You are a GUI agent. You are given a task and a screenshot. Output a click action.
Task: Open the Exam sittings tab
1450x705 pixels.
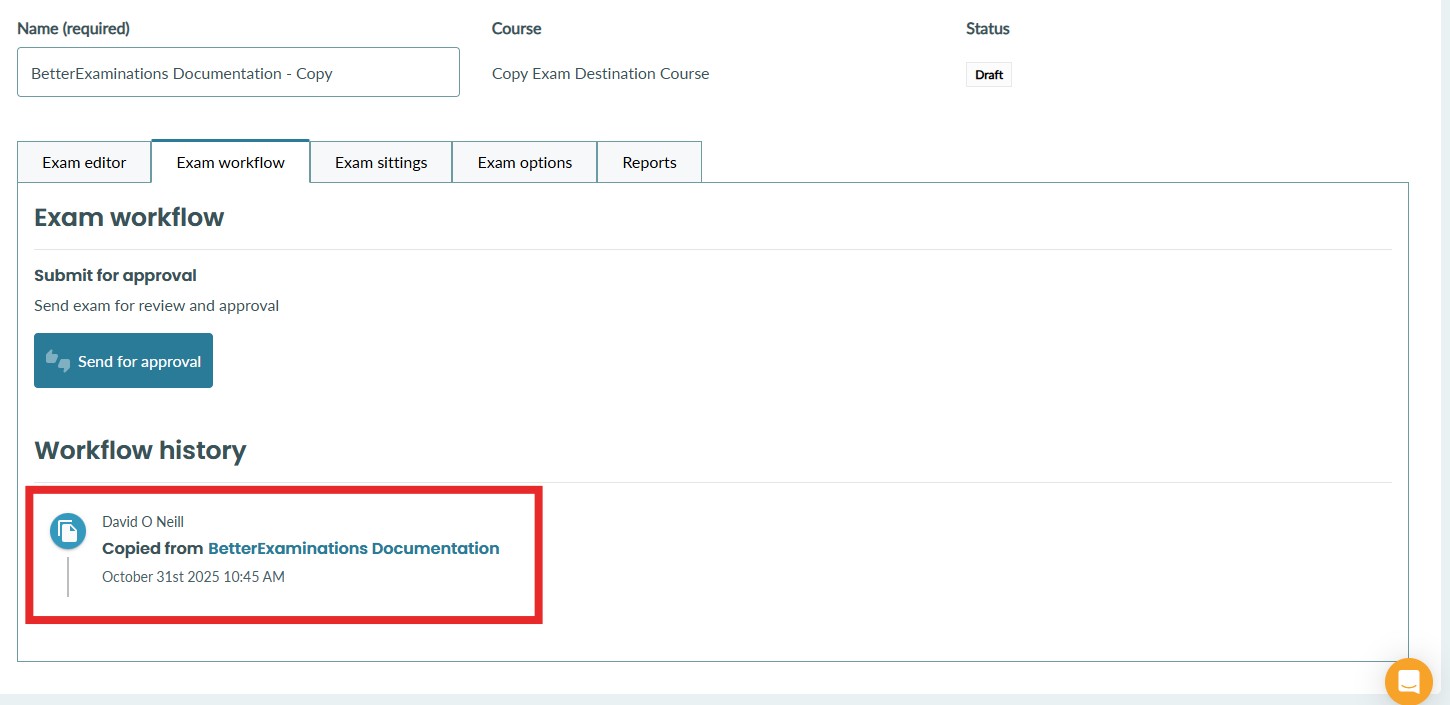pos(381,162)
